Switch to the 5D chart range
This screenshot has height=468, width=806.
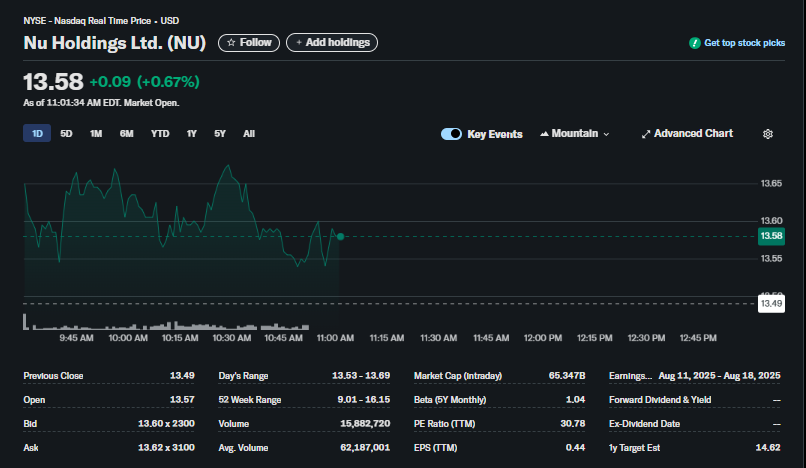tap(66, 134)
